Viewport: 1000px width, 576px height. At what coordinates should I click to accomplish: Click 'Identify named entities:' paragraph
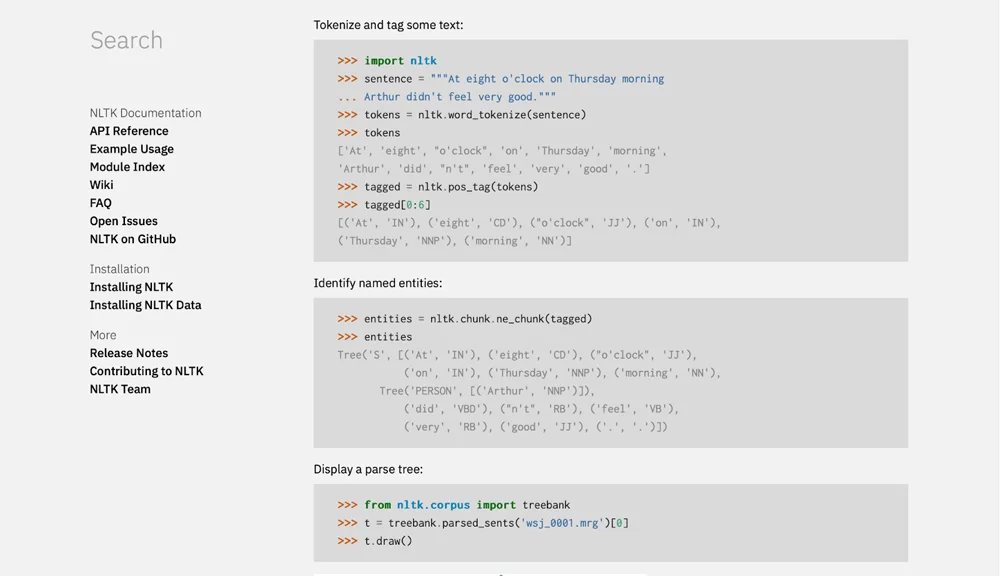(x=378, y=283)
